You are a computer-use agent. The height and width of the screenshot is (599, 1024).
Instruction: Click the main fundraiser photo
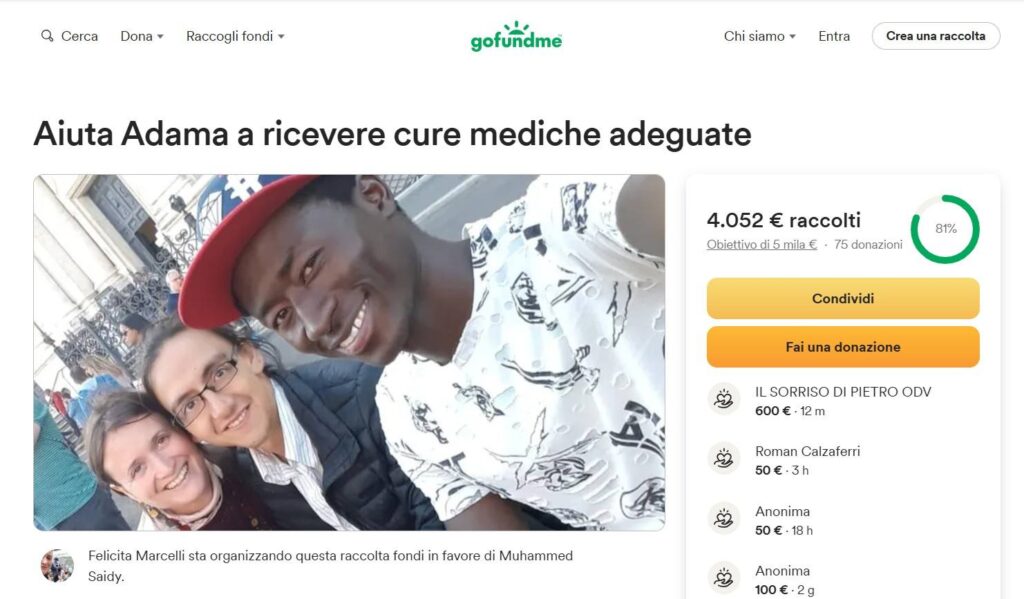click(x=349, y=352)
